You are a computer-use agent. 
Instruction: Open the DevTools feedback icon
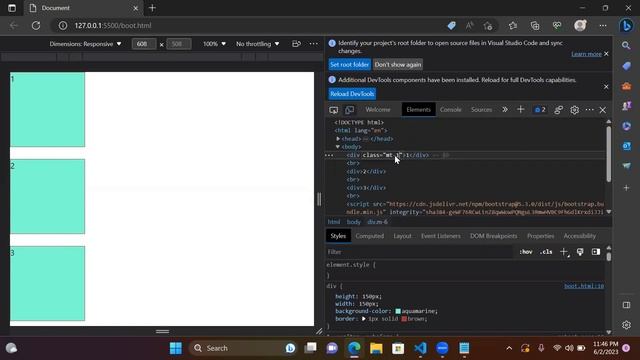(x=558, y=110)
